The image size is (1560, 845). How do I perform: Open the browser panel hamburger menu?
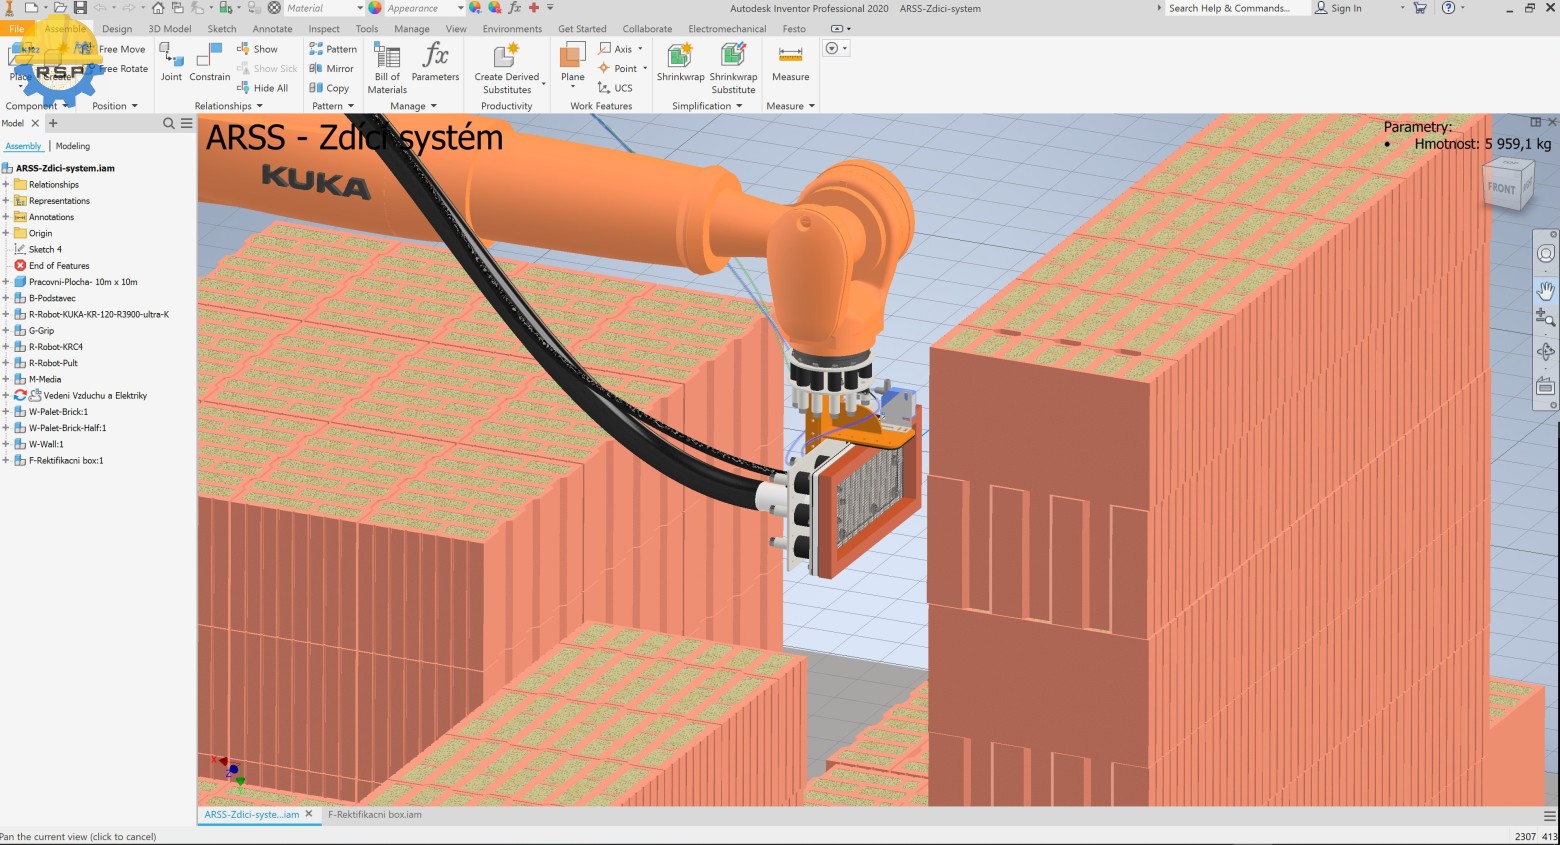pos(187,124)
